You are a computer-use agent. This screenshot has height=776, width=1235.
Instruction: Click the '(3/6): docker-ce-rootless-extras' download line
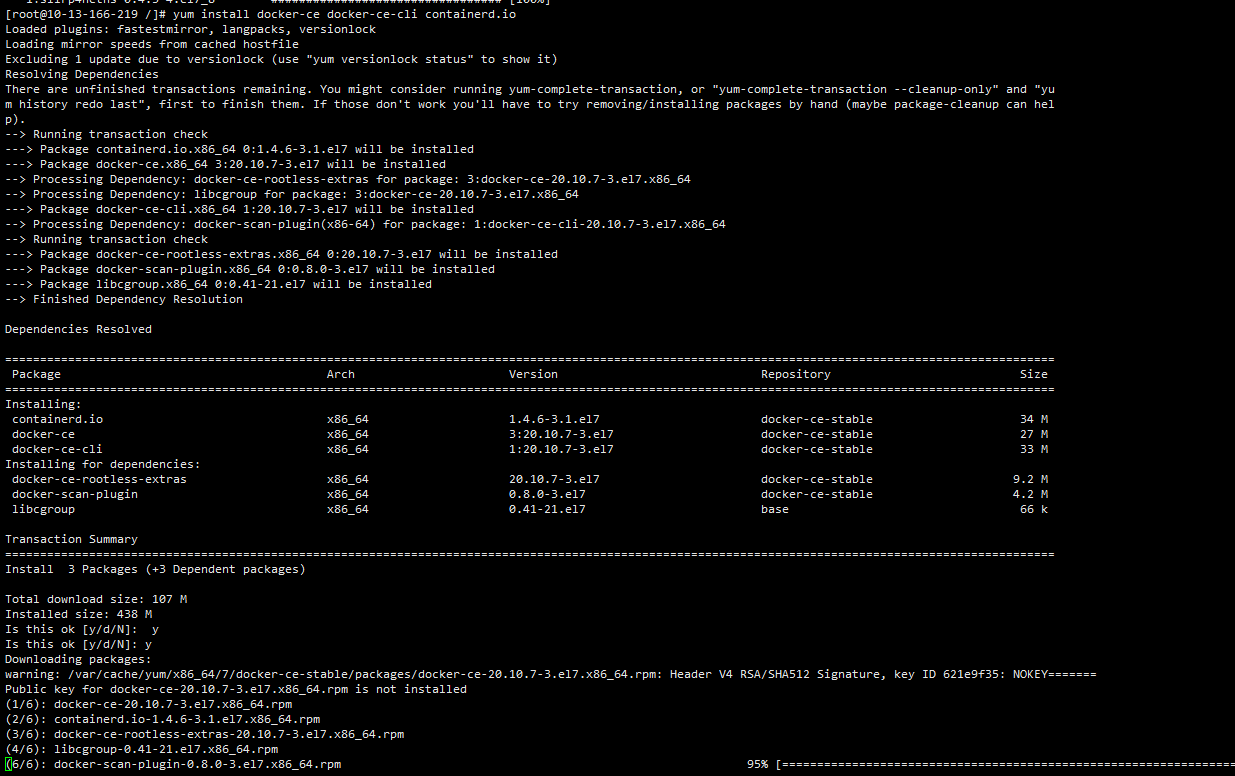tap(204, 734)
